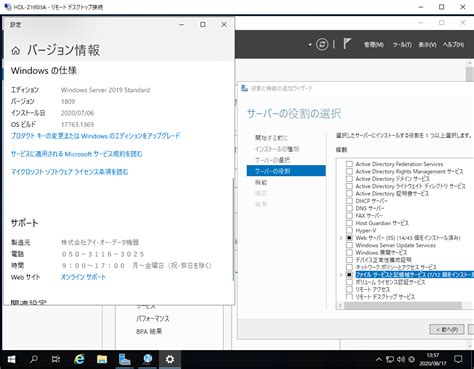Click the product key change link
Viewport: 474px width, 369px height.
point(96,136)
